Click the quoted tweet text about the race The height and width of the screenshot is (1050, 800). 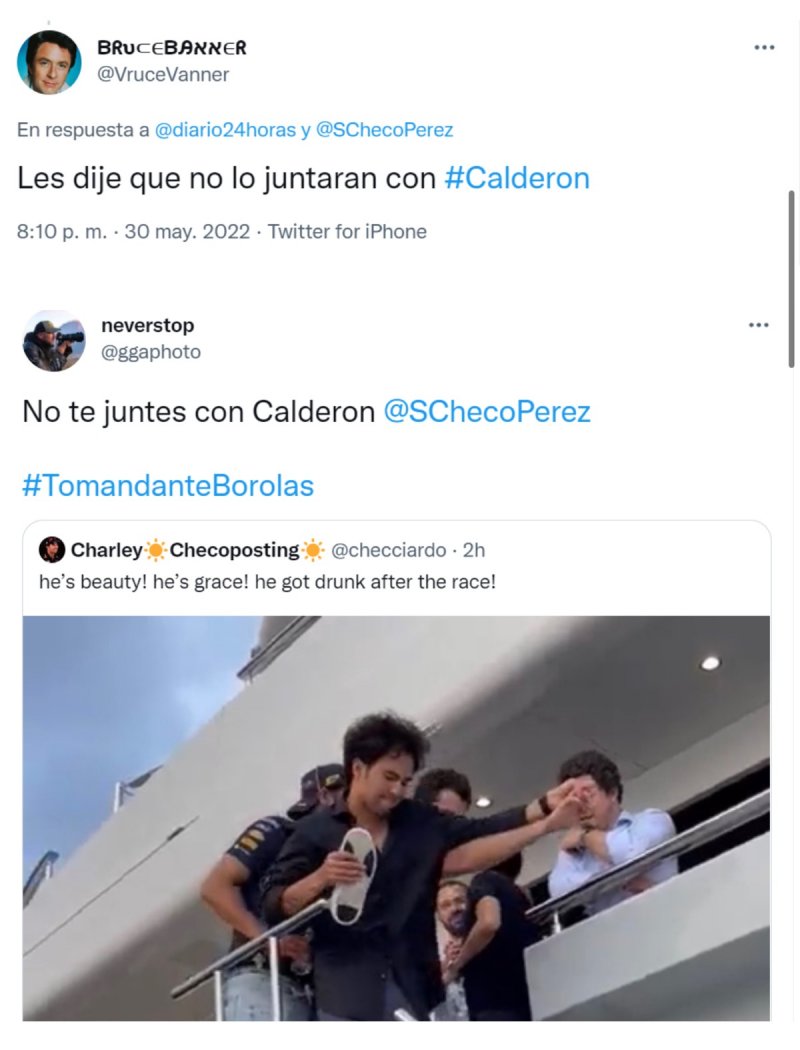(x=267, y=582)
